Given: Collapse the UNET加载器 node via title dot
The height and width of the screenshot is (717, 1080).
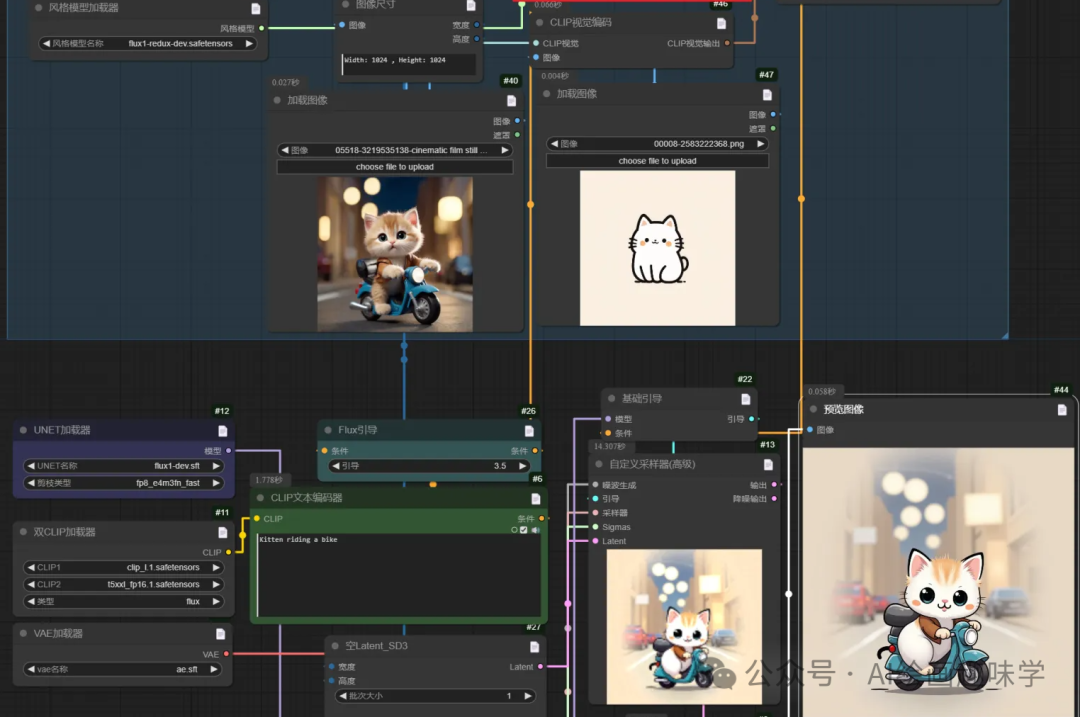Looking at the screenshot, I should (x=23, y=430).
